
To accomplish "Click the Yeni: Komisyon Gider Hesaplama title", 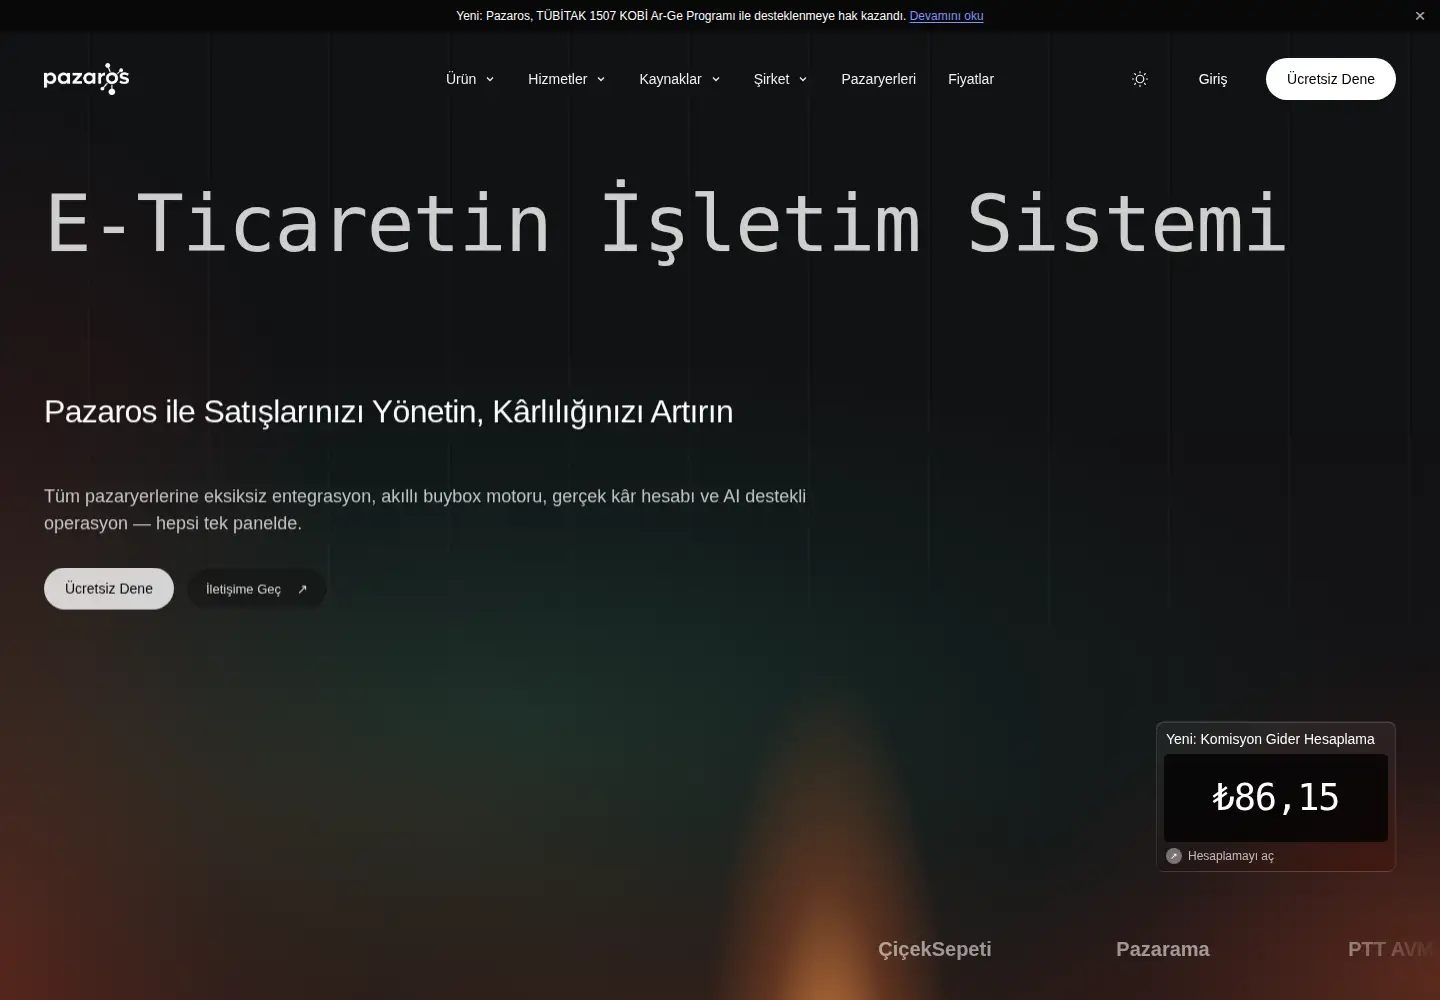I will (x=1270, y=739).
